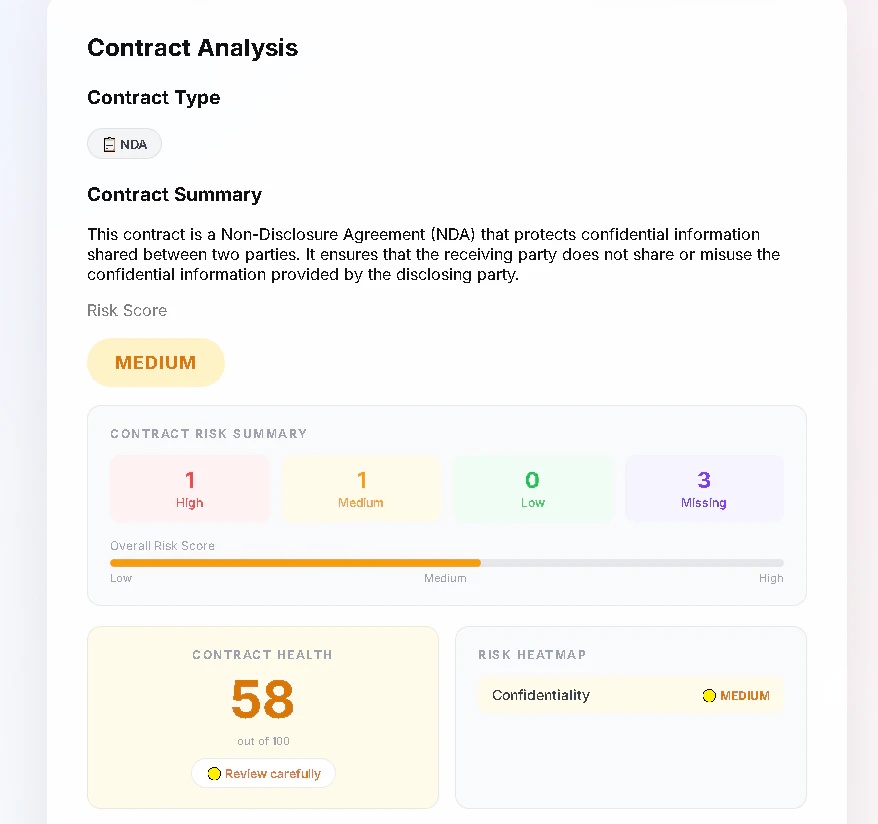The width and height of the screenshot is (878, 824).
Task: Click the MEDIUM label in Risk Heatmap
Action: click(745, 695)
